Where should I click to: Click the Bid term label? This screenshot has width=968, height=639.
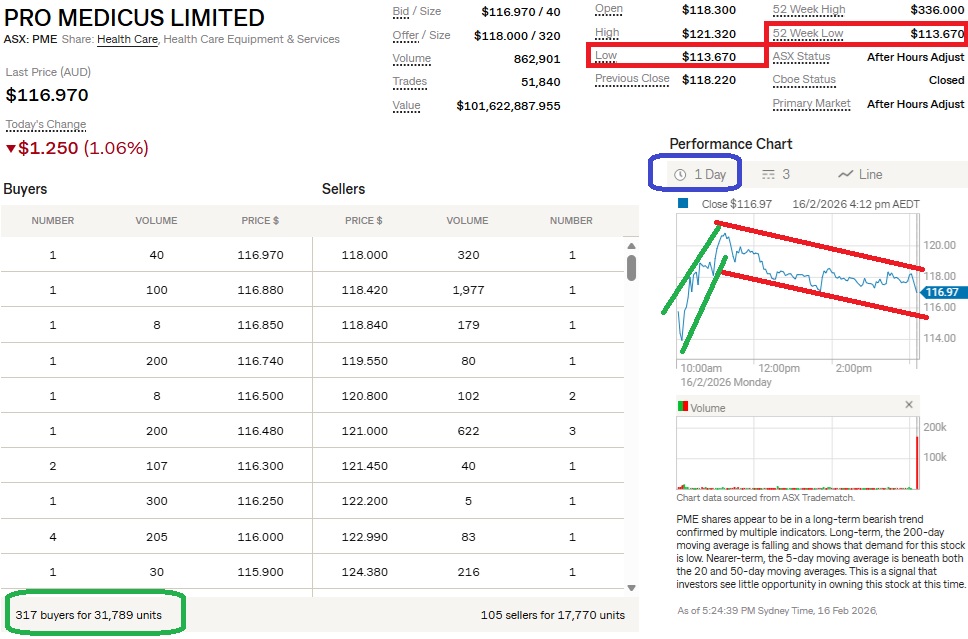coord(401,10)
